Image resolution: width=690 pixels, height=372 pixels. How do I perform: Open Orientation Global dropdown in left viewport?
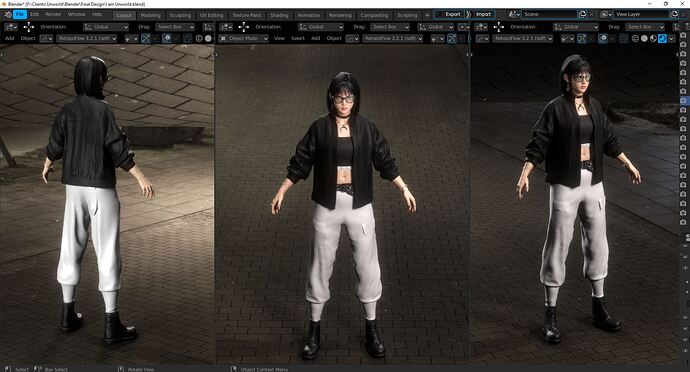click(106, 27)
